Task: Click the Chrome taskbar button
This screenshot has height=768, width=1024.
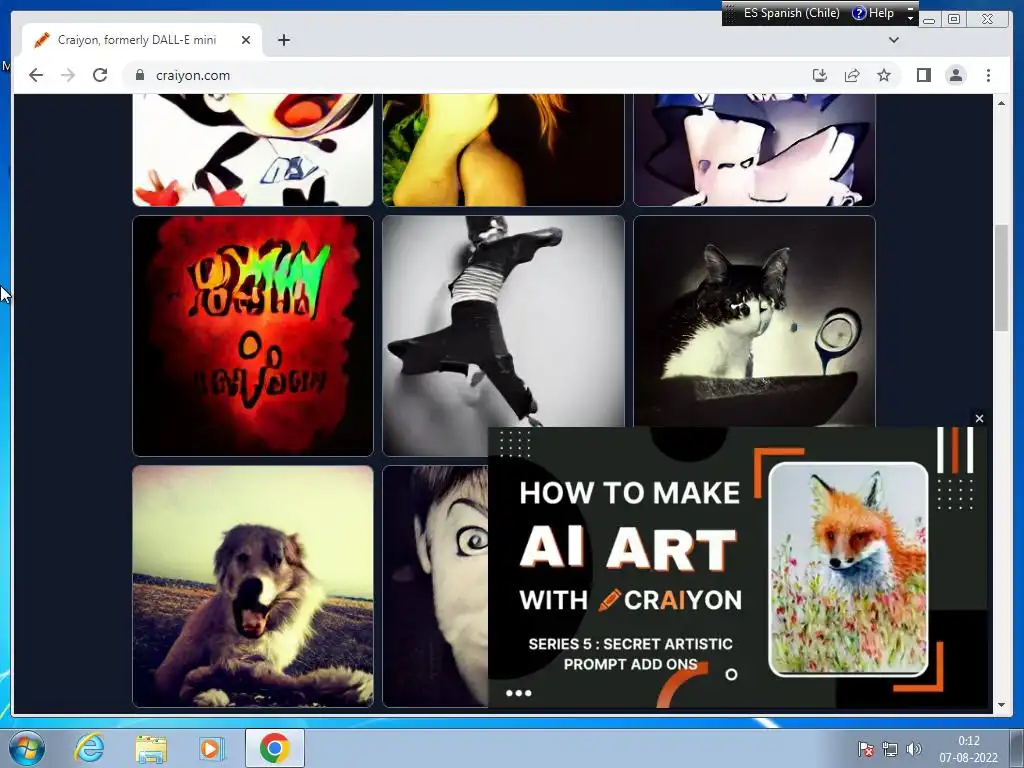Action: (x=274, y=748)
